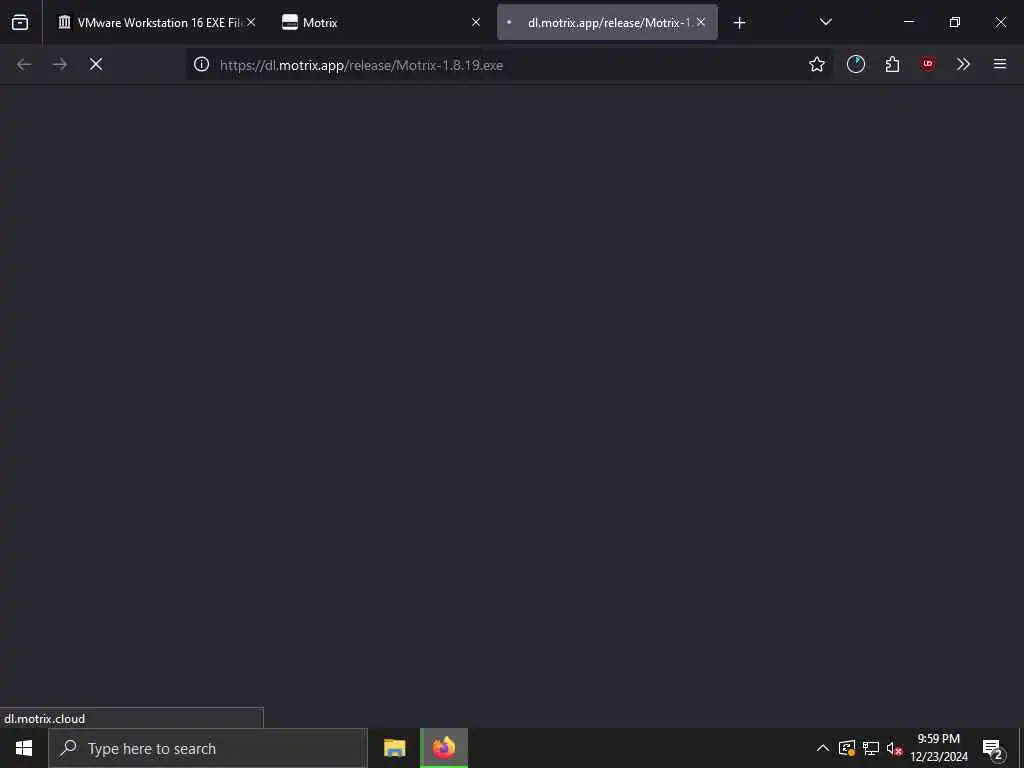
Task: Show site information icon in address bar
Action: (x=201, y=64)
